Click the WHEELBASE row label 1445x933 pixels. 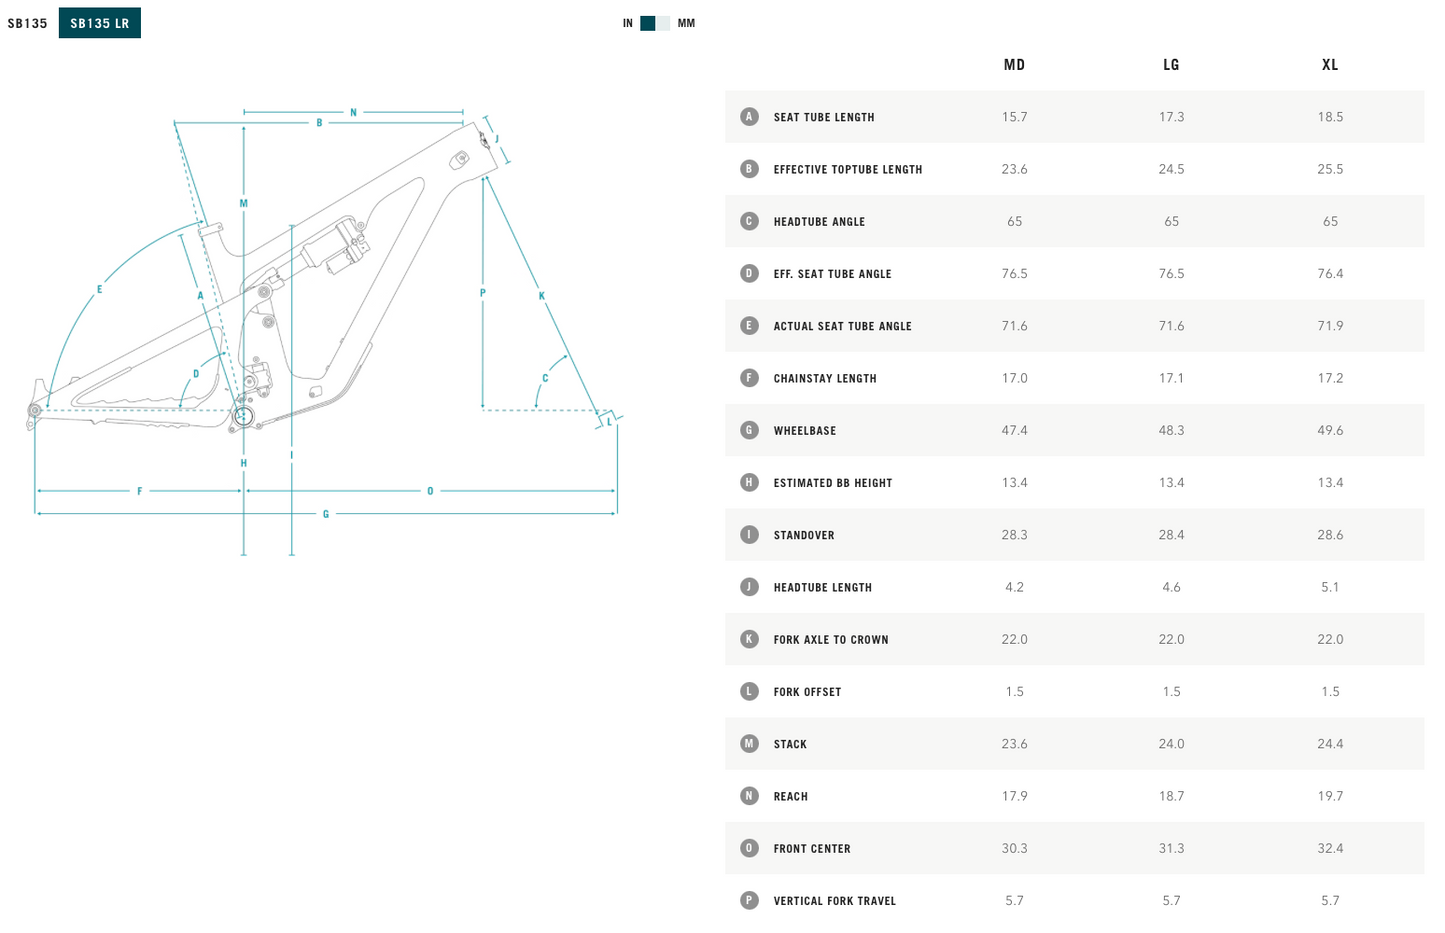[805, 431]
